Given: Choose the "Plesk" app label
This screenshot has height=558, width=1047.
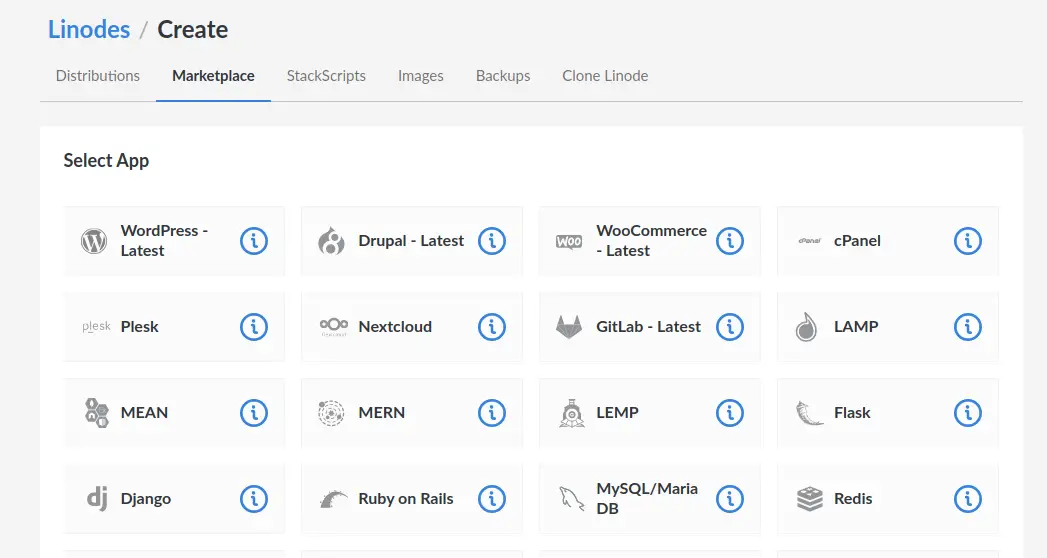Looking at the screenshot, I should tap(139, 327).
